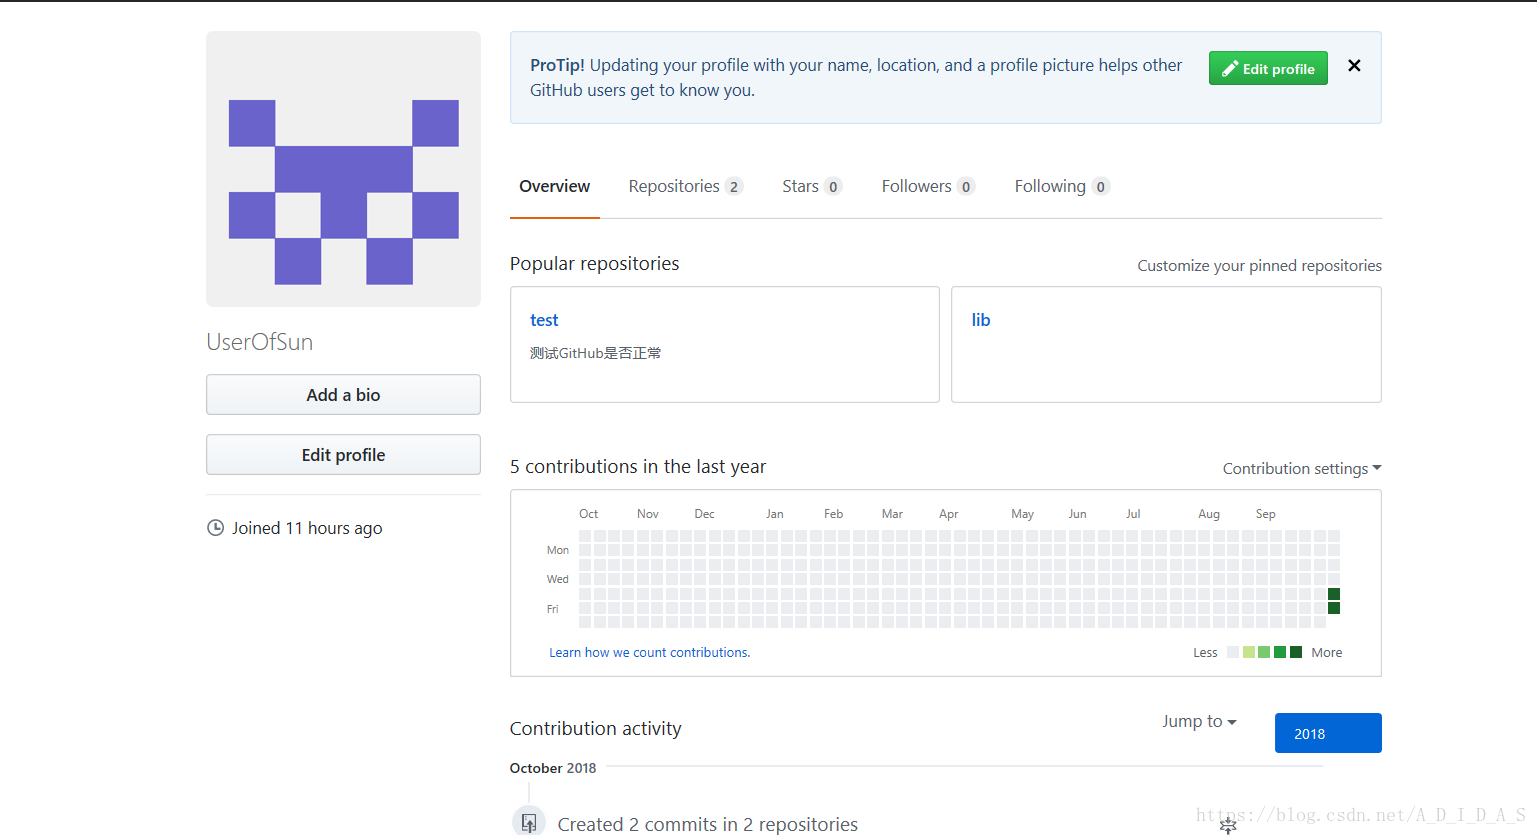Open the Following tab

[x=1062, y=186]
